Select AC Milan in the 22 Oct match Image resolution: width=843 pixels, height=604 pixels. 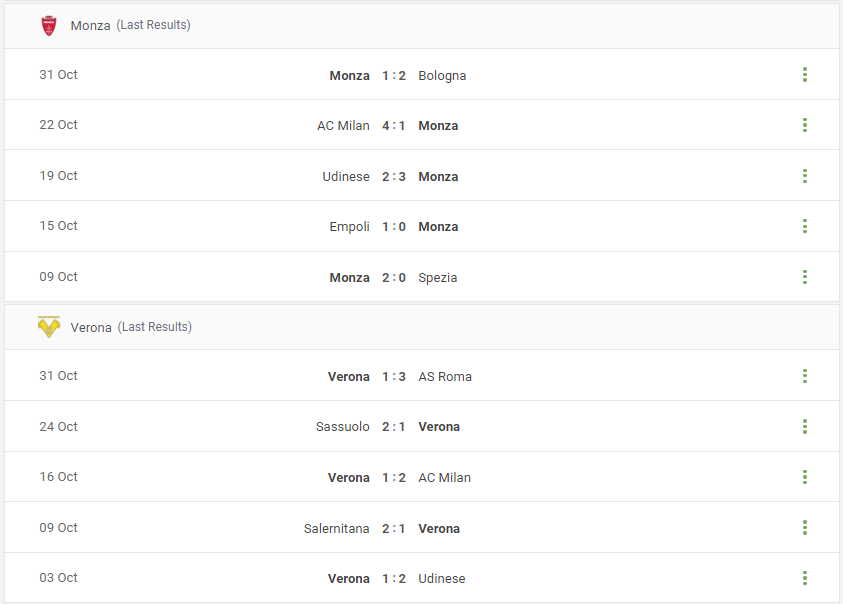[343, 125]
